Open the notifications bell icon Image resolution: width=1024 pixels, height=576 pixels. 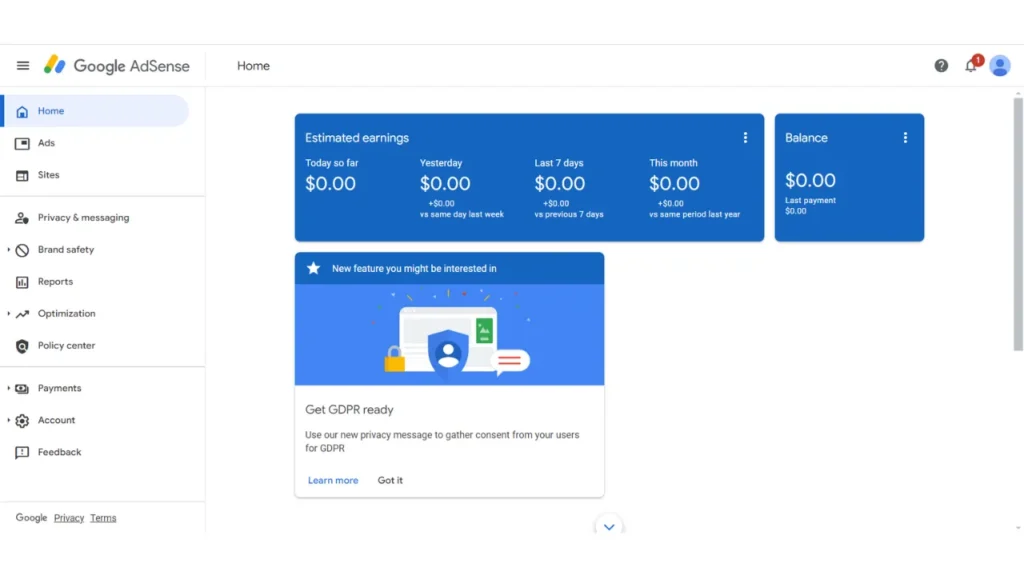(x=970, y=66)
